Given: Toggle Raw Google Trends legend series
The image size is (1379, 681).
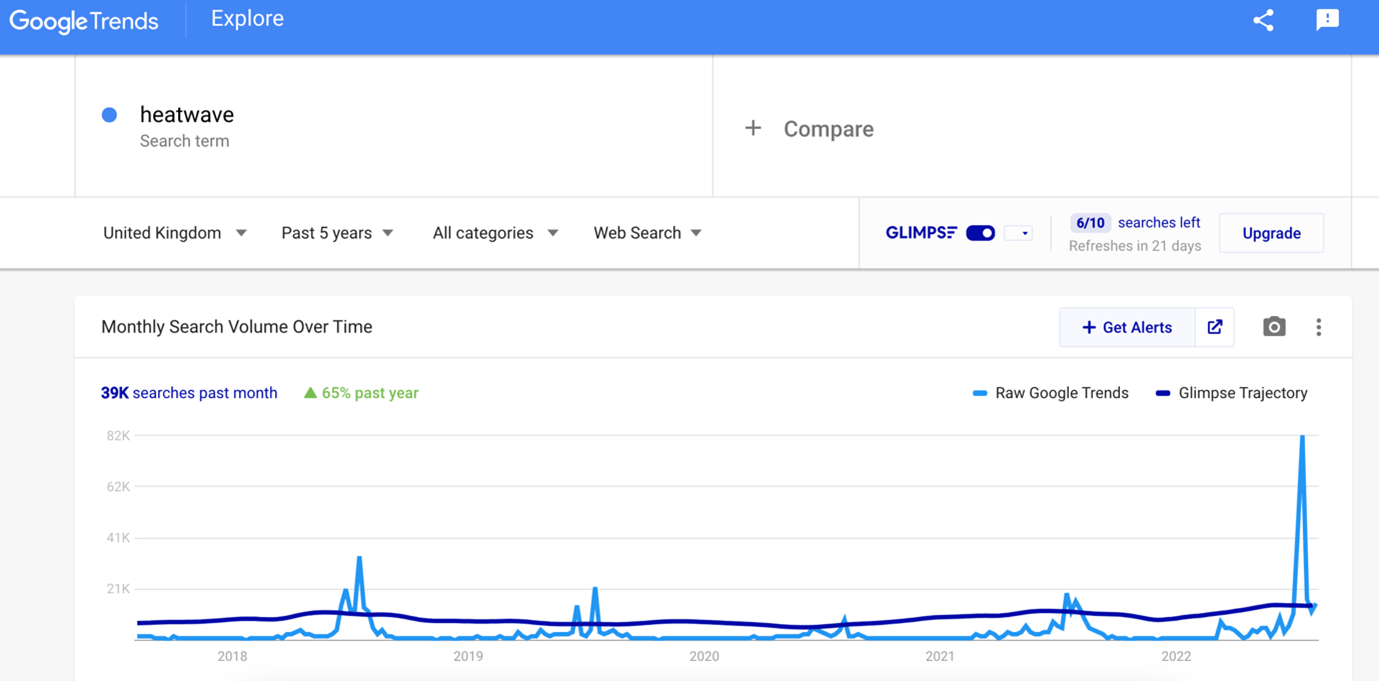Looking at the screenshot, I should (x=1050, y=393).
